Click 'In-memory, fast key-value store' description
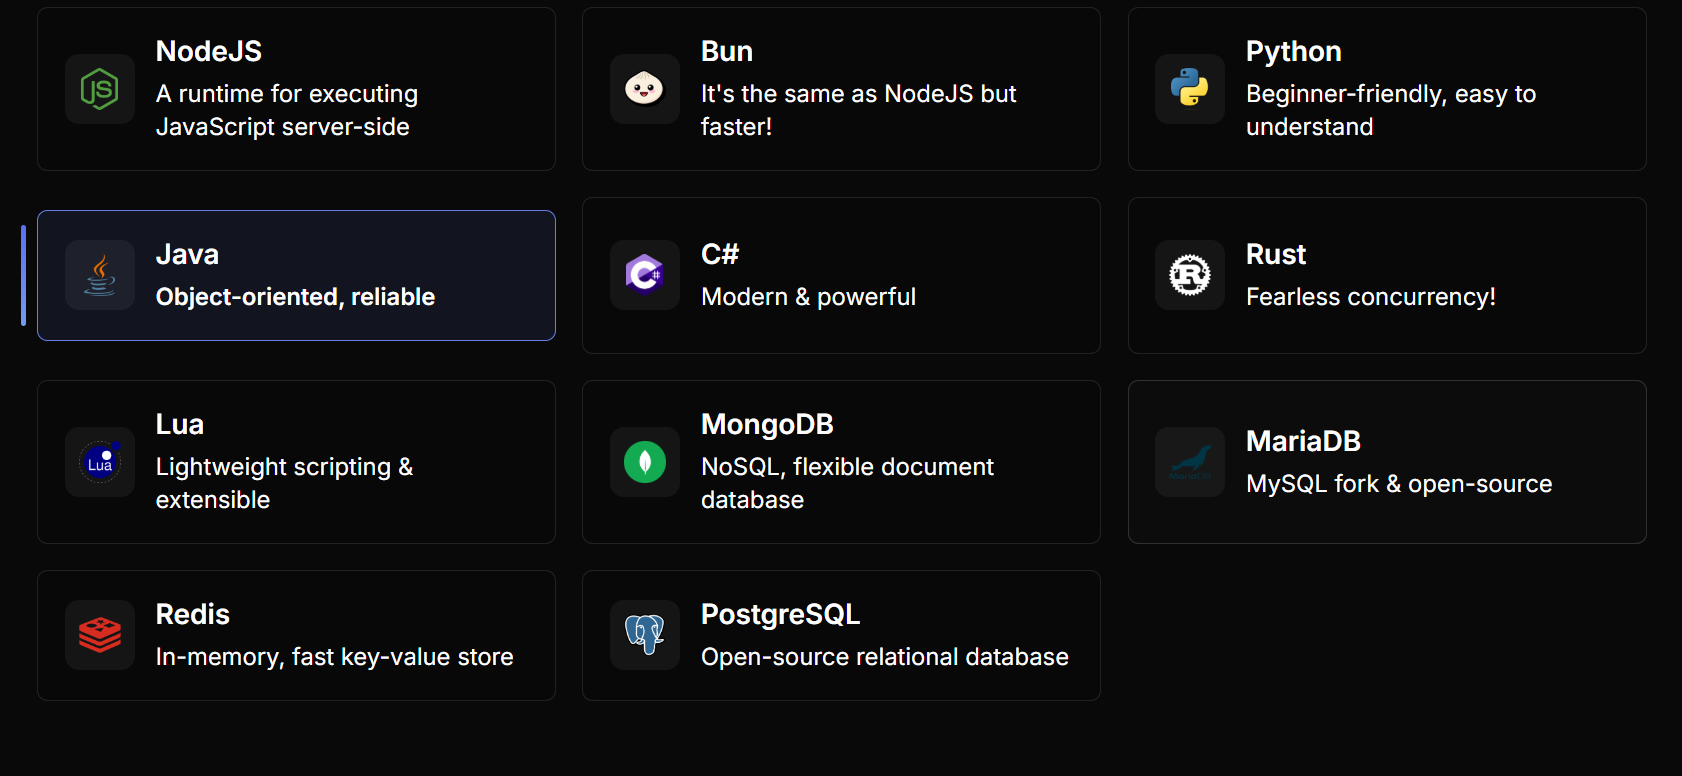Screen dimensions: 1682x776 tap(335, 657)
